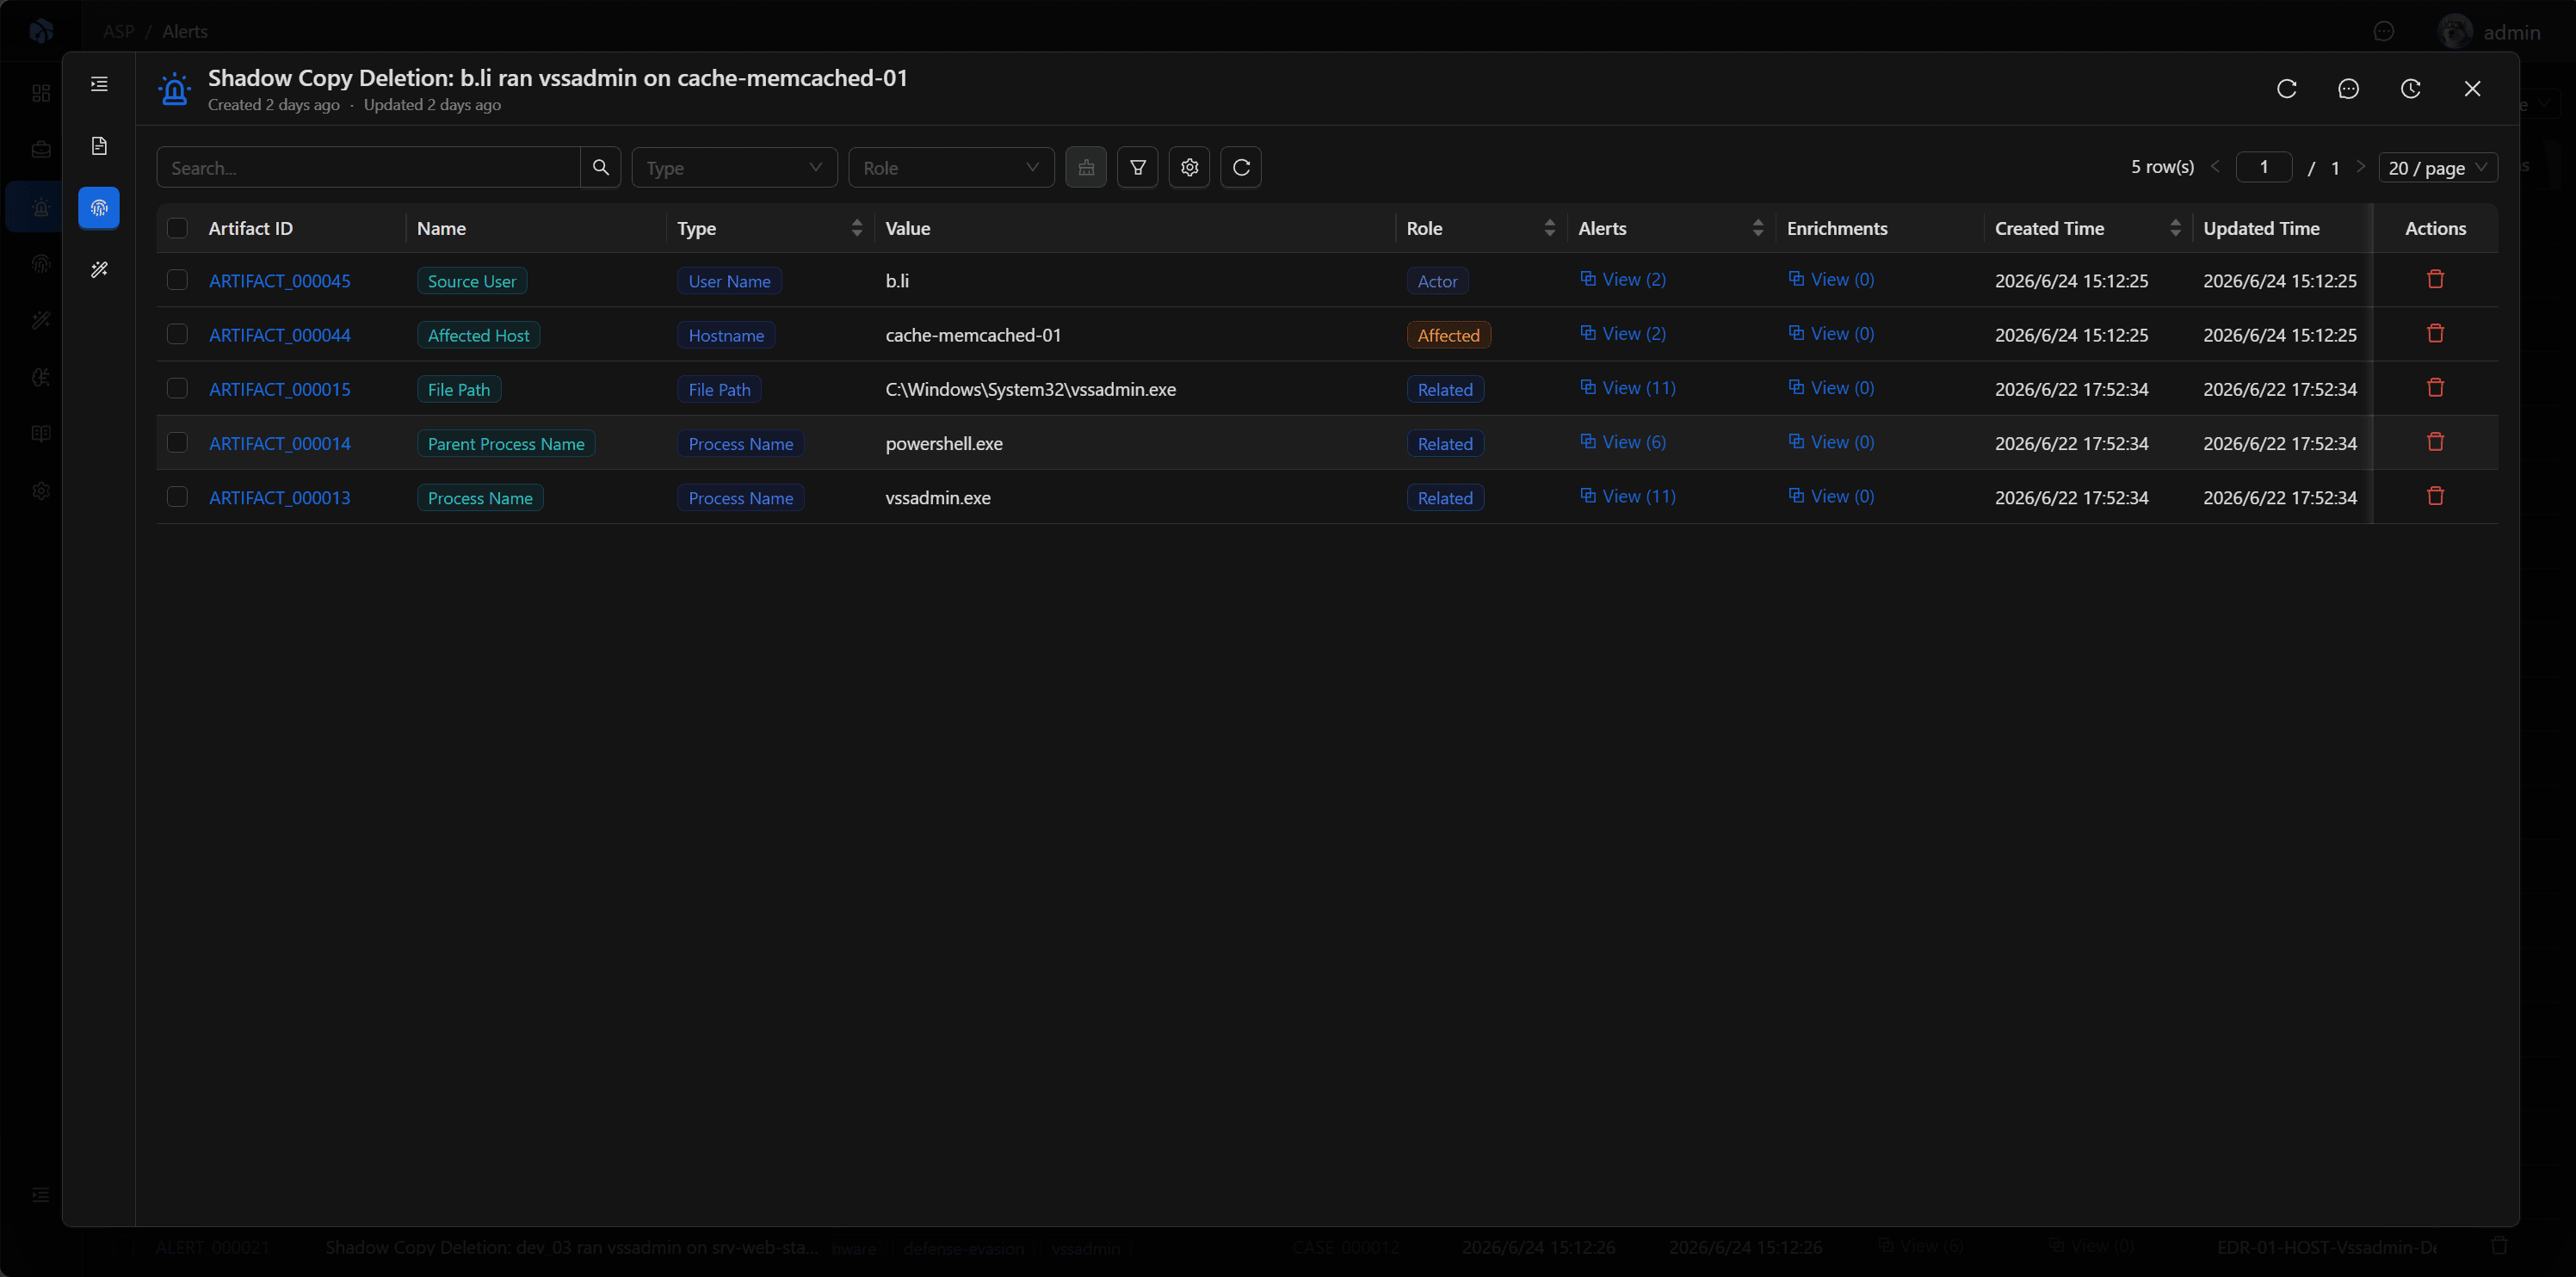2576x1277 pixels.
Task: Open the history clock icon in header
Action: tap(2410, 89)
